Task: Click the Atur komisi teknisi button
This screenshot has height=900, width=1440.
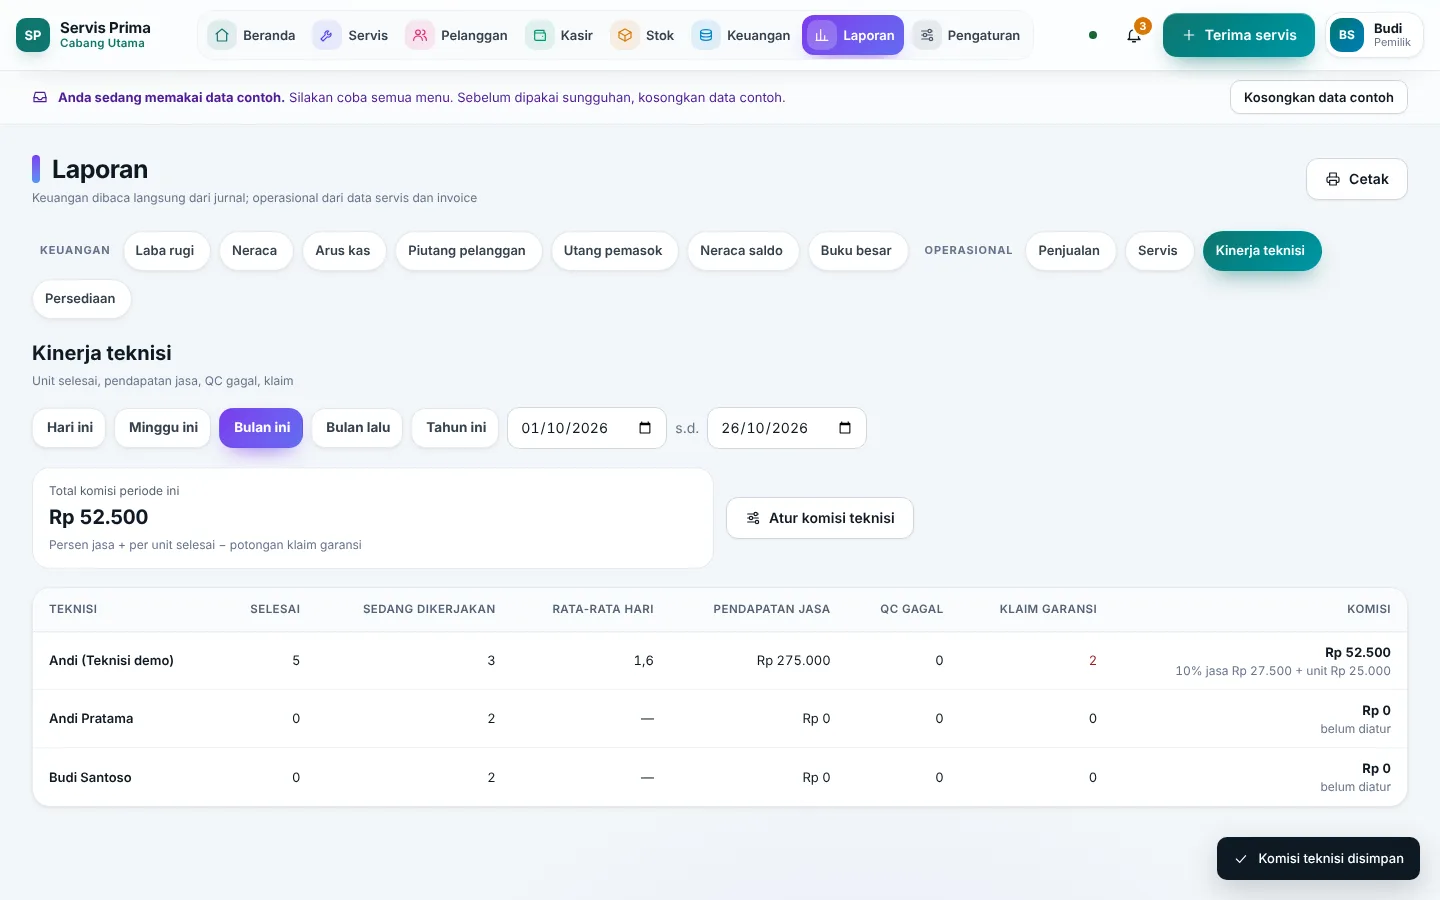Action: pyautogui.click(x=820, y=518)
